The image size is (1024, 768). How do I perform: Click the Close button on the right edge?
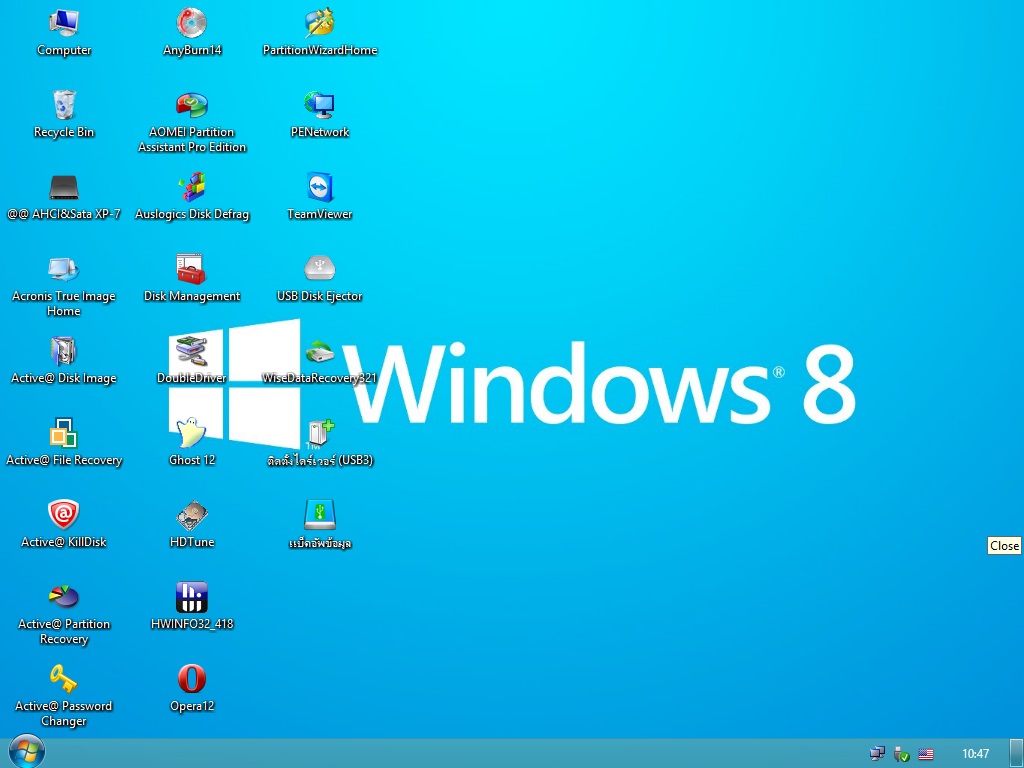[1004, 545]
